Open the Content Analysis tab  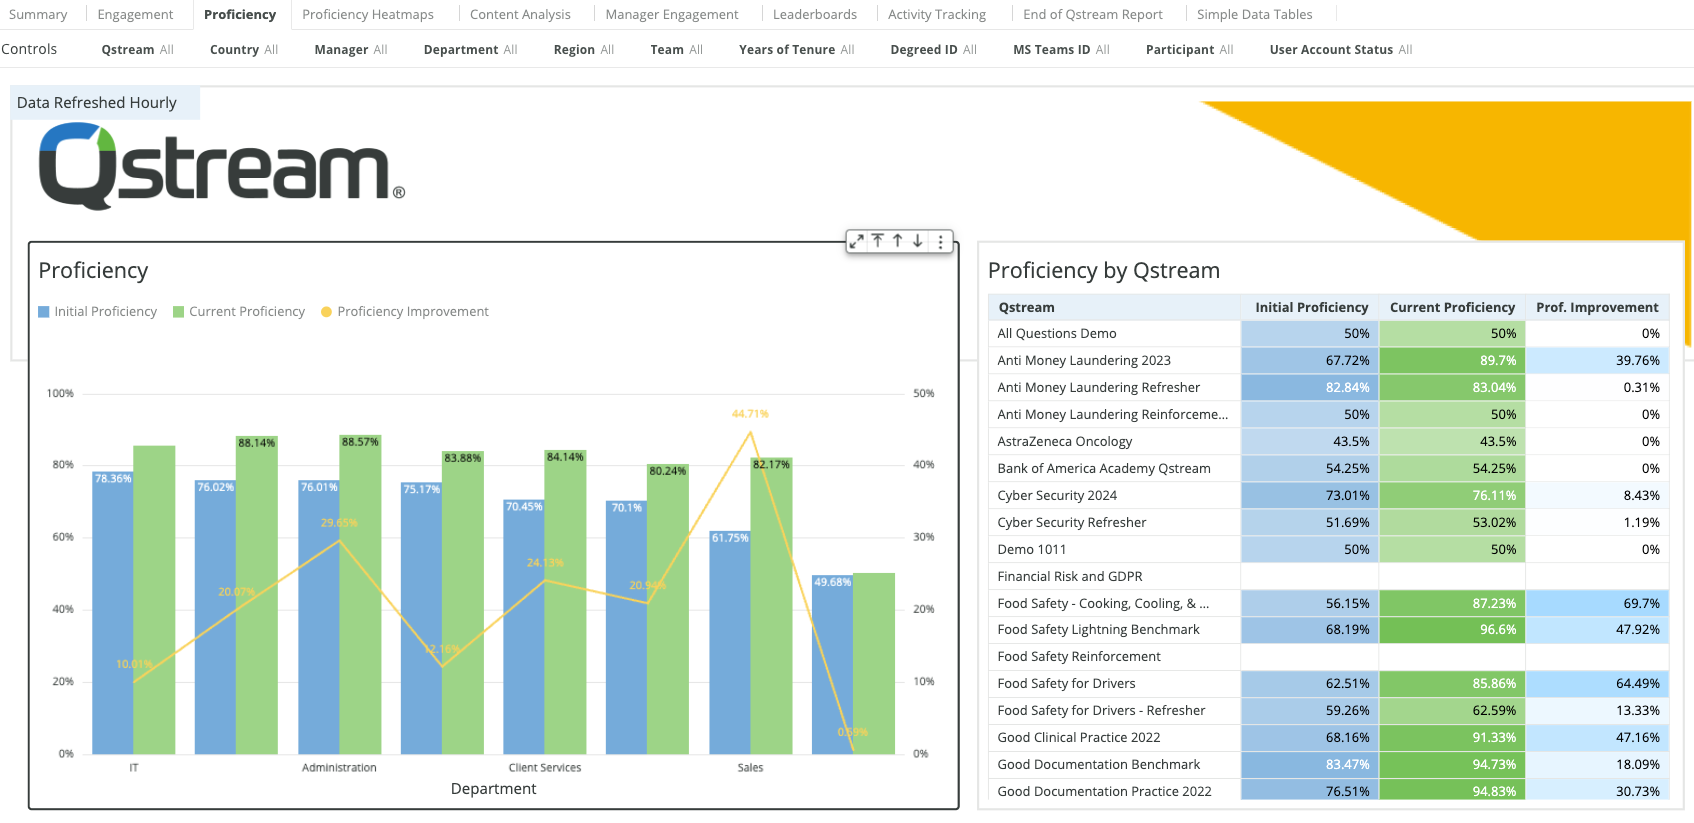click(x=520, y=15)
